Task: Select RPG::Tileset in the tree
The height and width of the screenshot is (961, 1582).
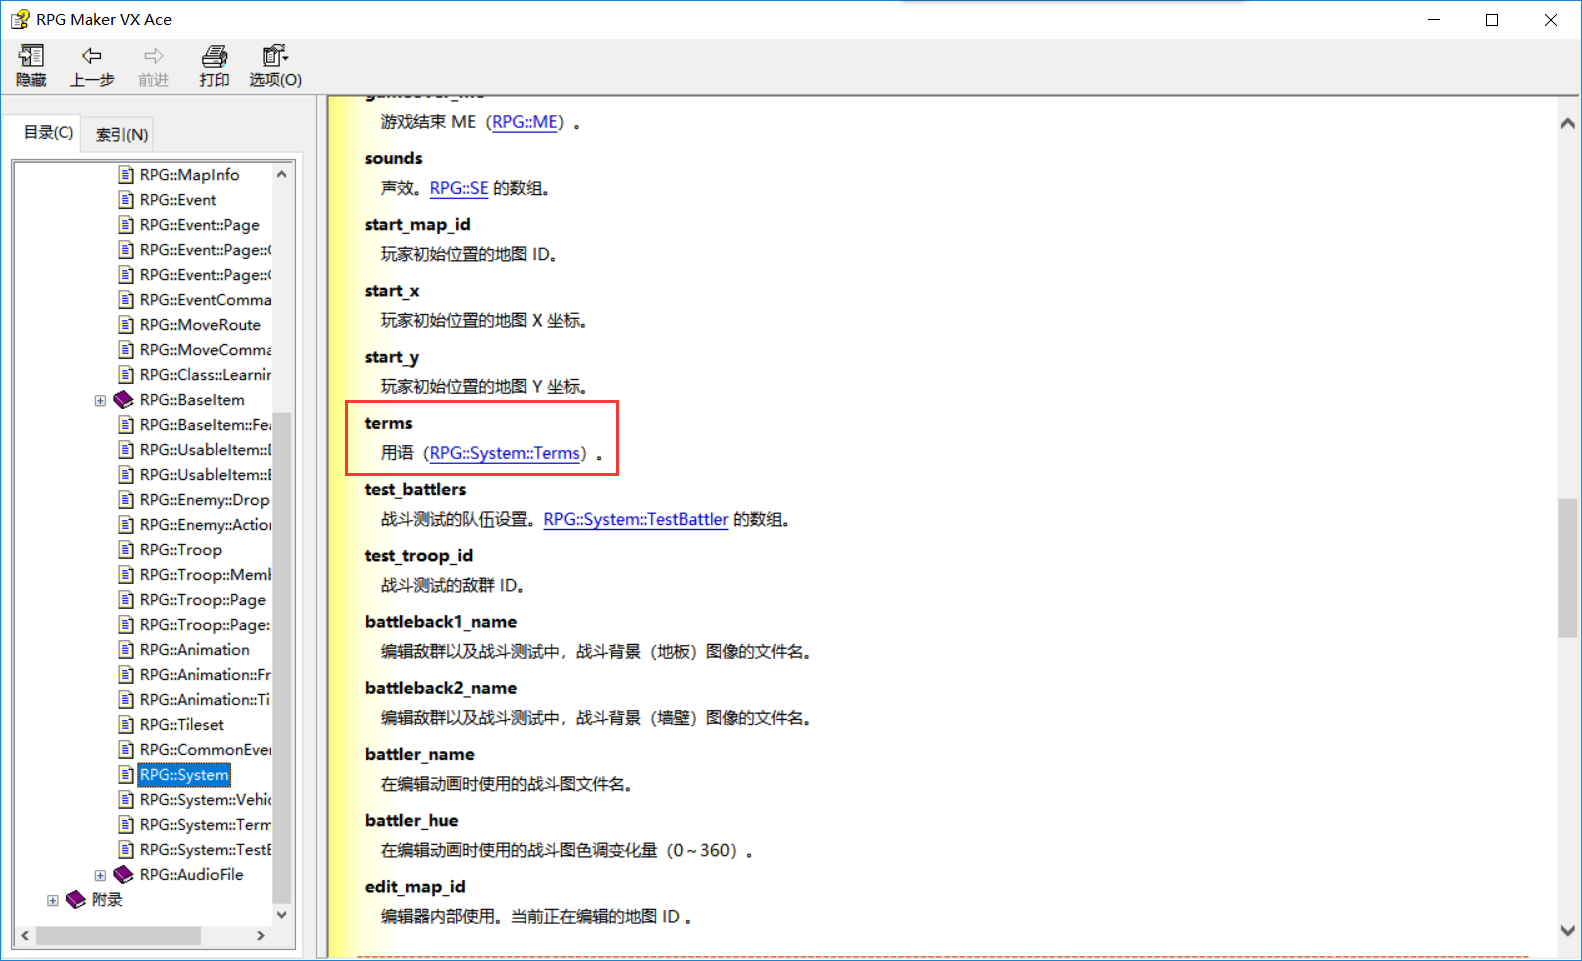Action: (x=182, y=725)
